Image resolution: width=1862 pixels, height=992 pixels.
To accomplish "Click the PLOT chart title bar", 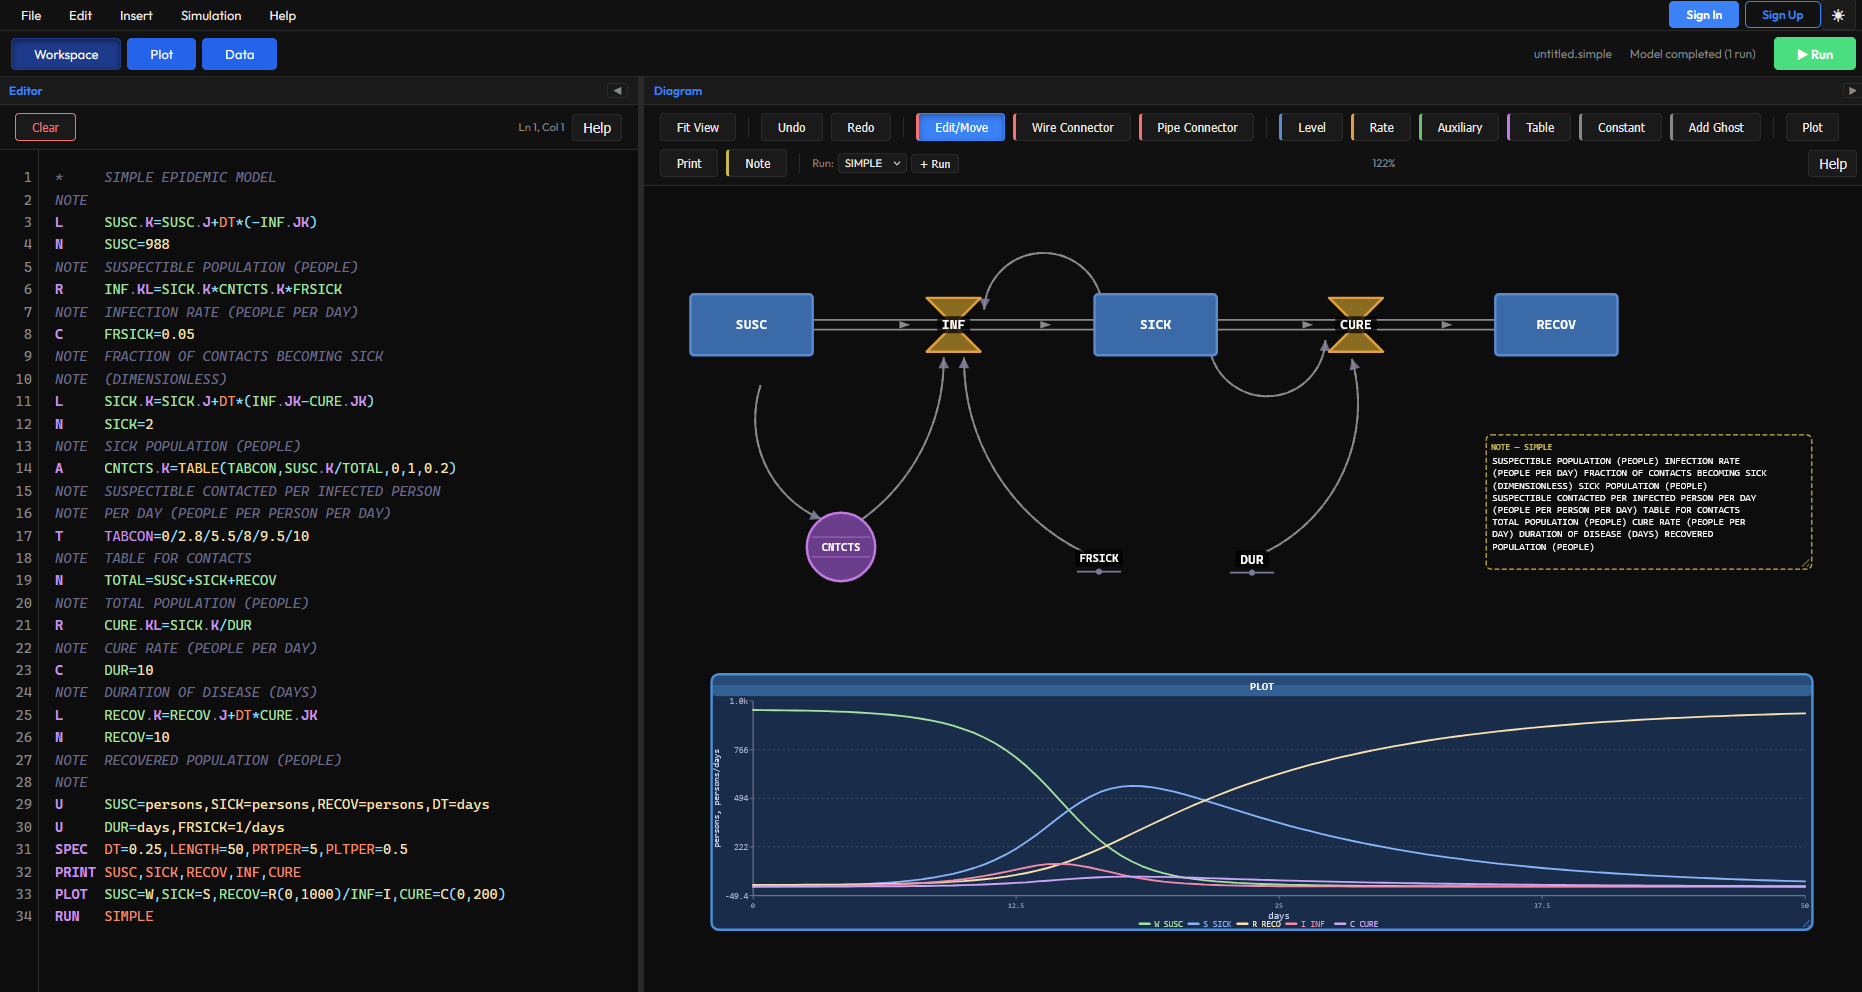I will click(1261, 686).
